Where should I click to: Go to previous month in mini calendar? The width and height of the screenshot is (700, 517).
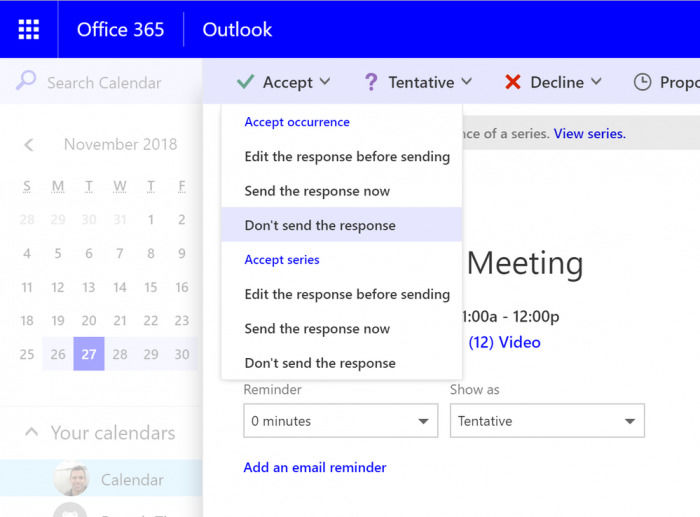click(29, 145)
